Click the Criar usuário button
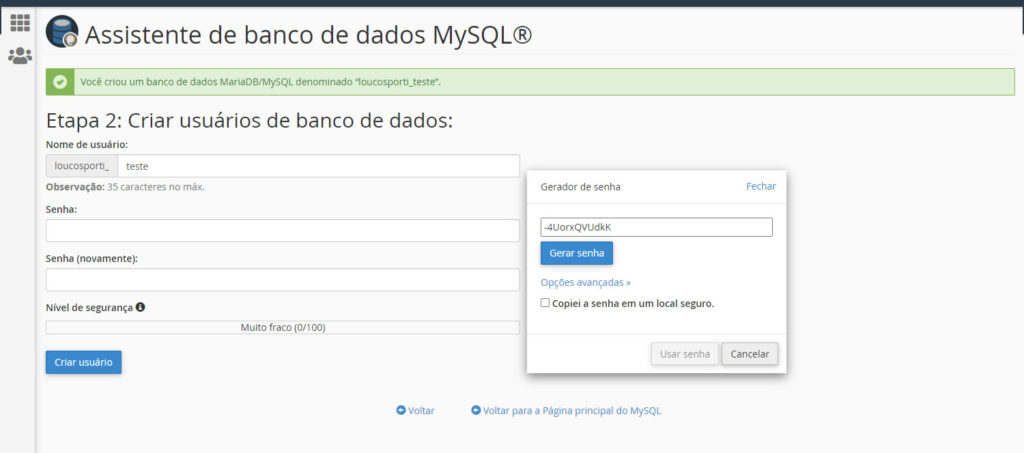 83,361
